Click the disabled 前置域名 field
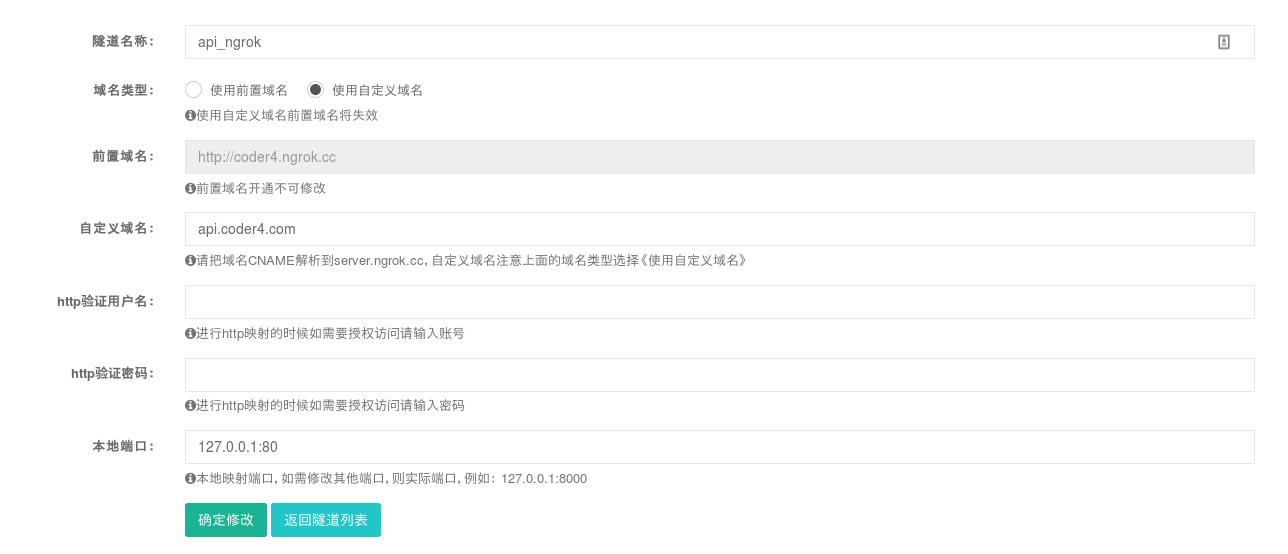This screenshot has width=1288, height=554. 719,157
